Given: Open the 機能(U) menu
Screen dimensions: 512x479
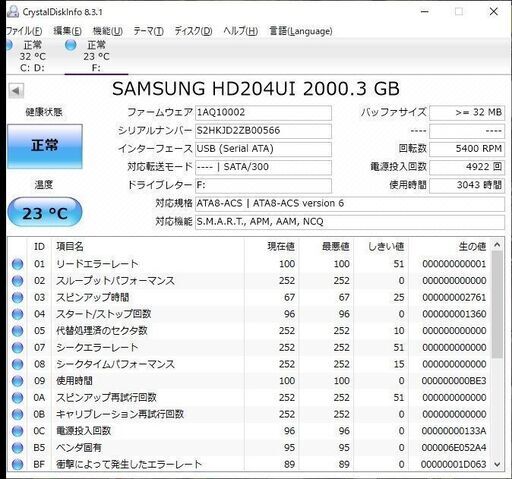Looking at the screenshot, I should tap(107, 31).
